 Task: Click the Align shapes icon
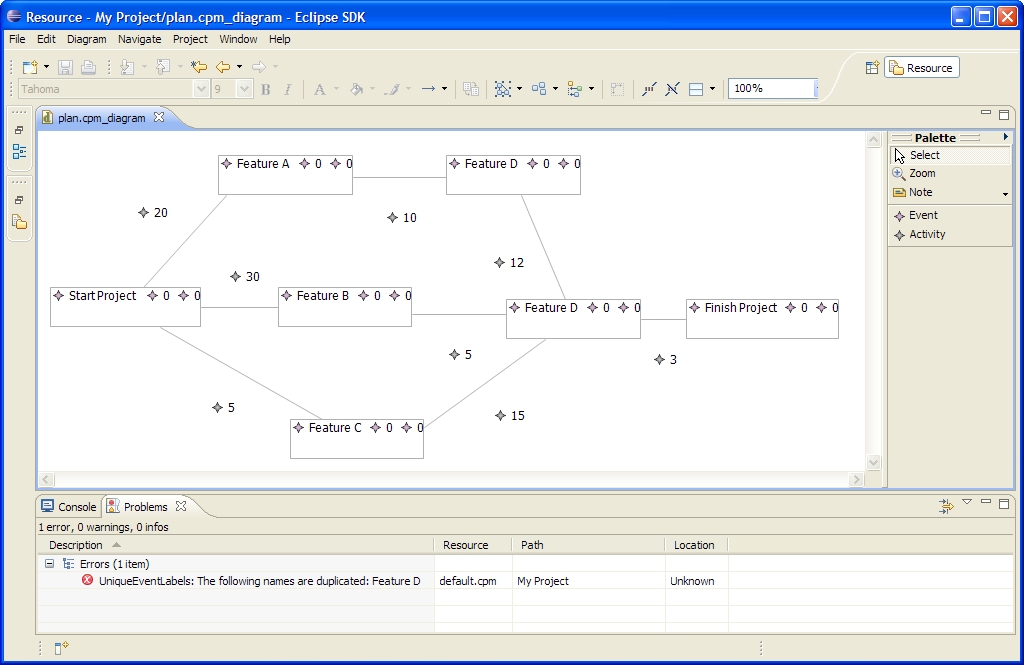(x=575, y=89)
